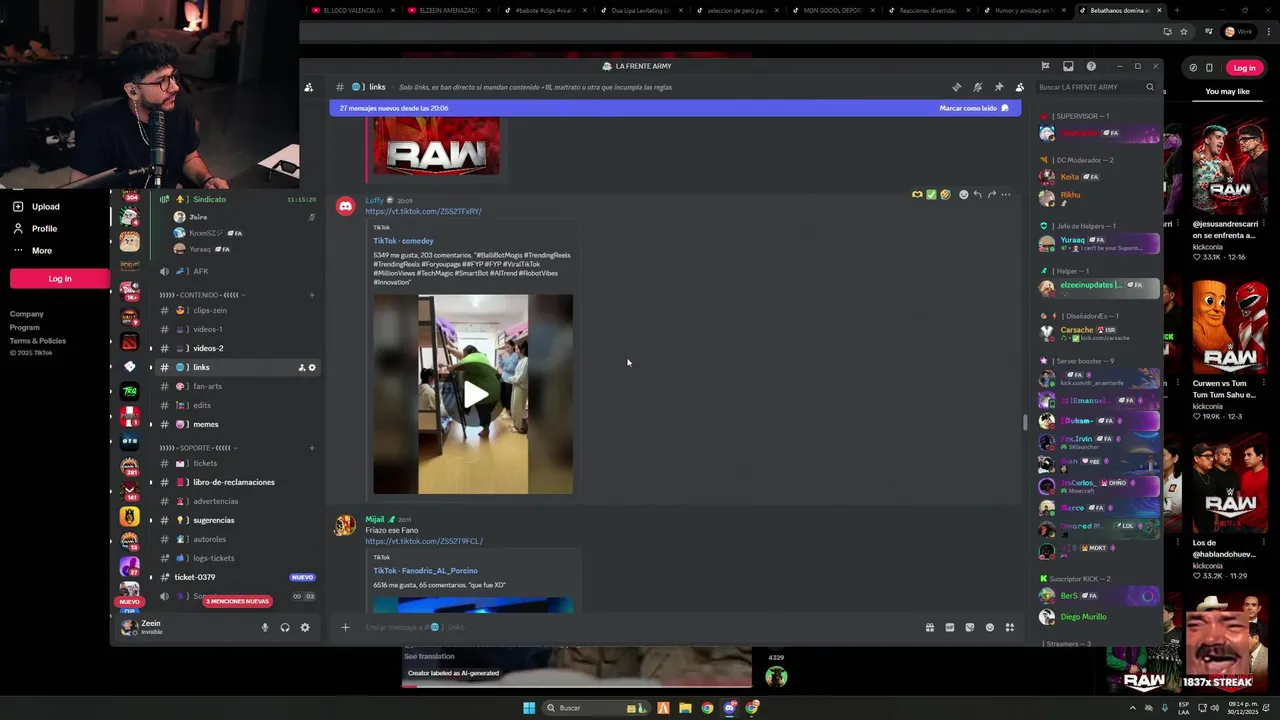This screenshot has height=720, width=1280.
Task: Open Windows Start button
Action: coord(529,708)
